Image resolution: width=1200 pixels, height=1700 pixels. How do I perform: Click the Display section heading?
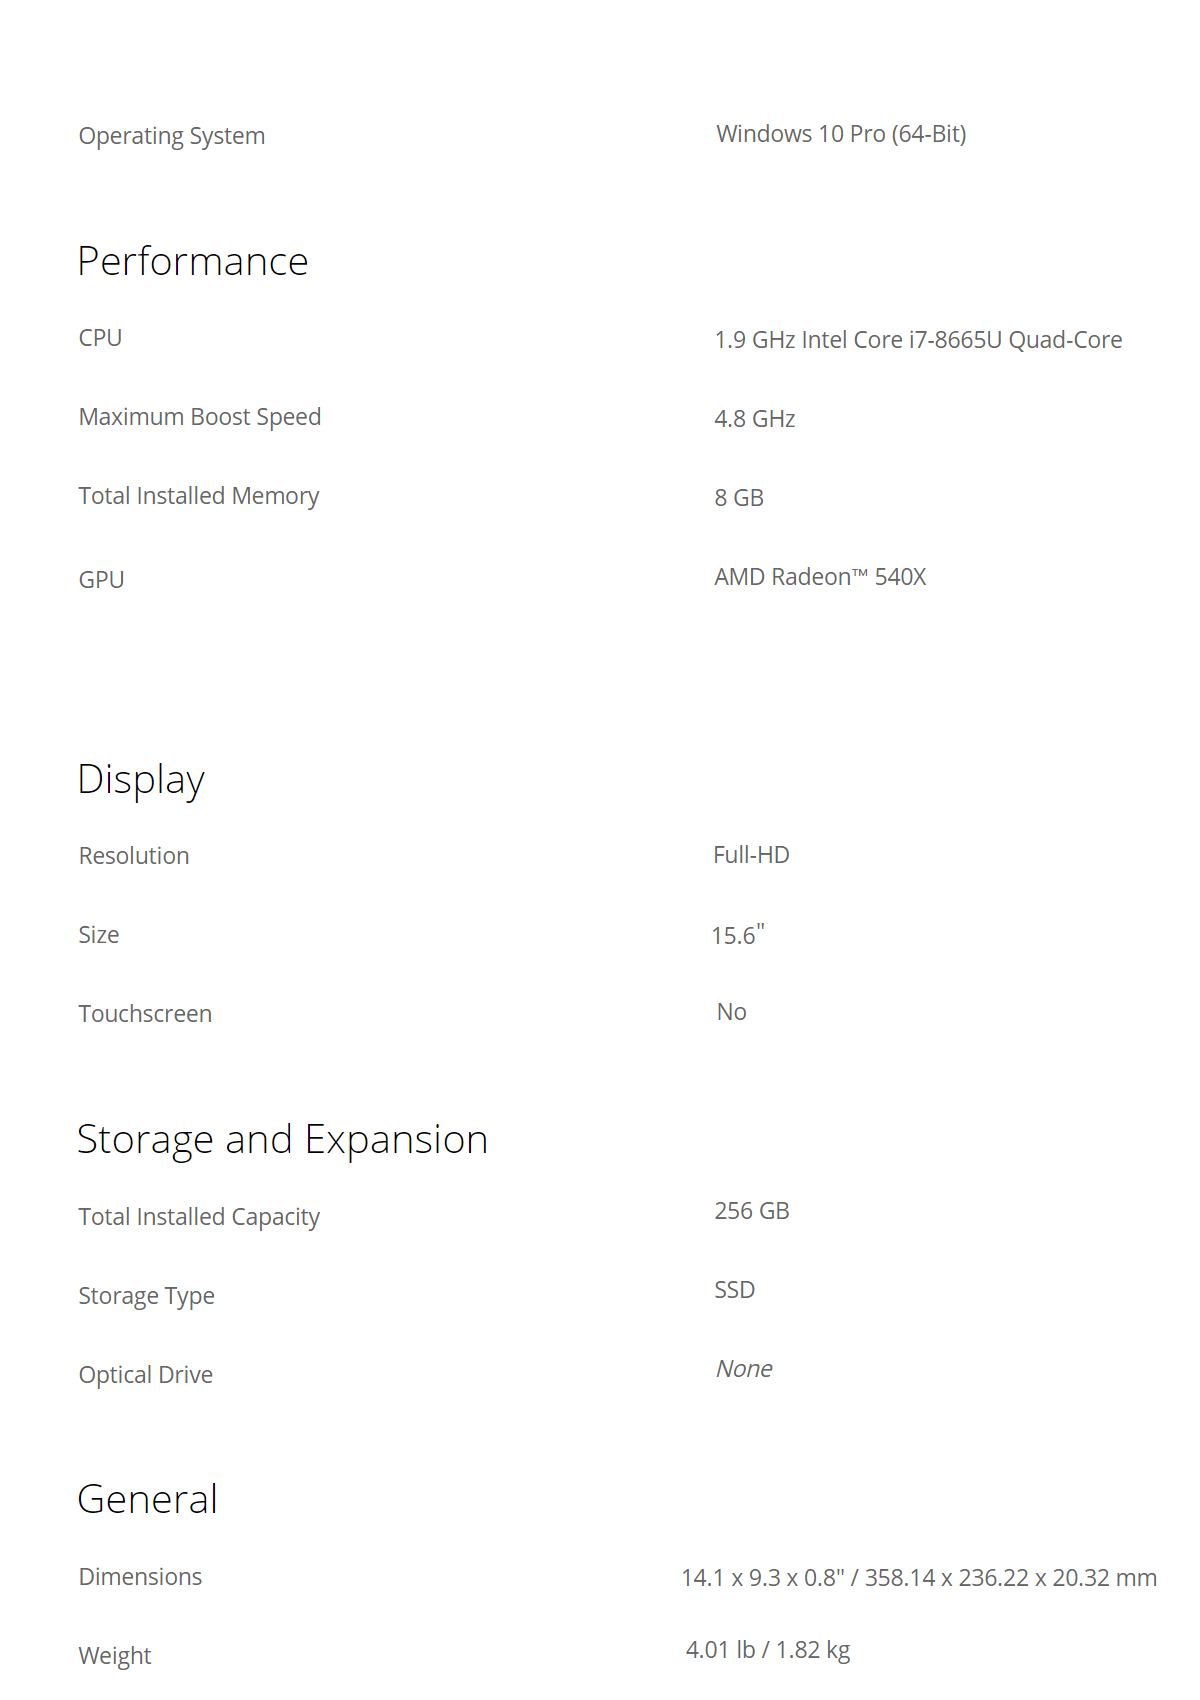click(x=141, y=780)
